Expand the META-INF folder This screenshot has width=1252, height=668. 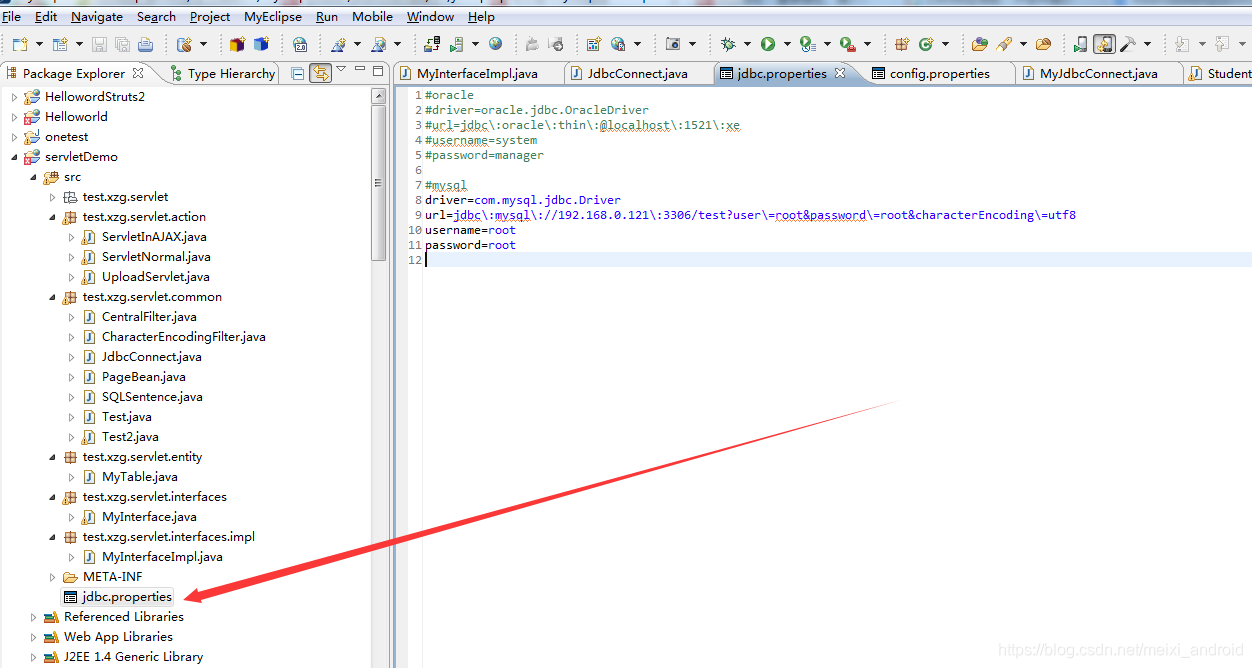tap(52, 577)
